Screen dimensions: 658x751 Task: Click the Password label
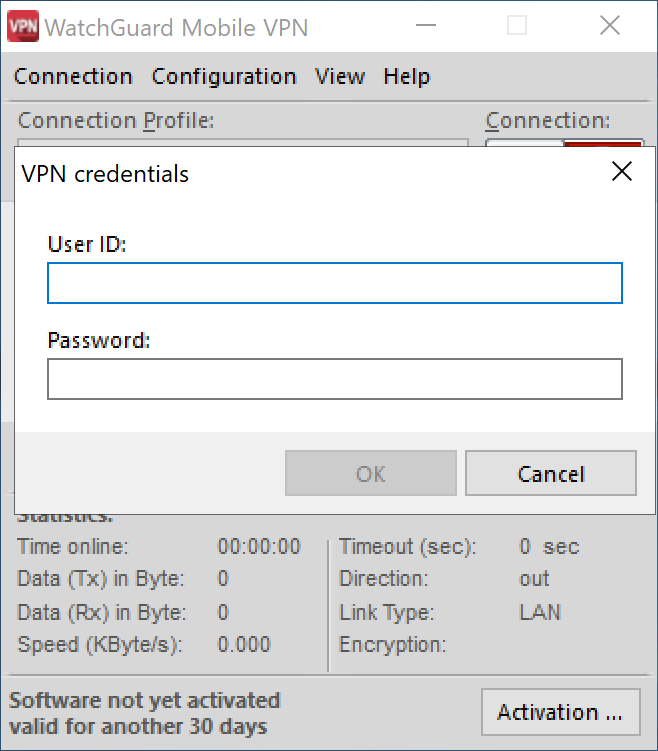point(98,340)
